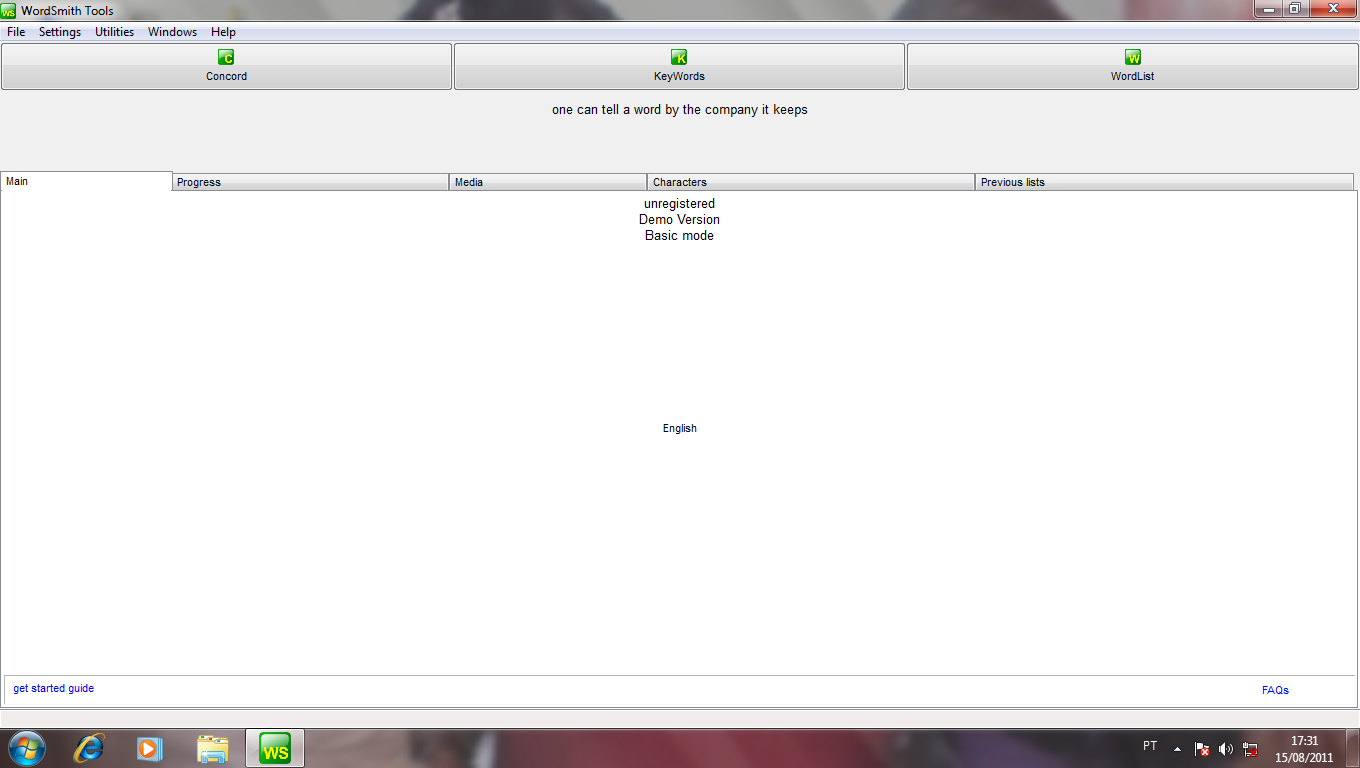Open the WordList tool

pyautogui.click(x=1132, y=66)
